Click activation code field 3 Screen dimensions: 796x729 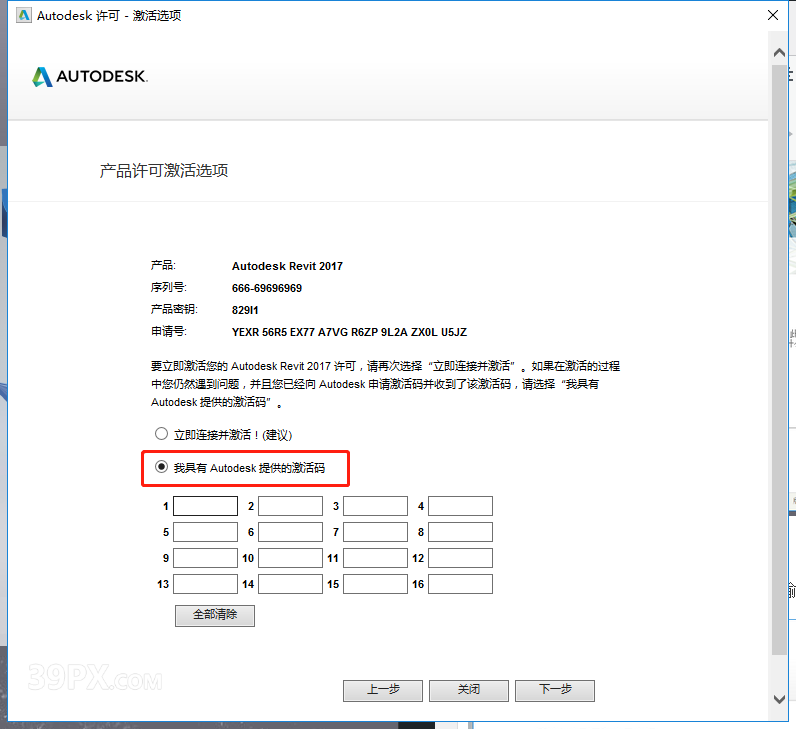[x=376, y=506]
